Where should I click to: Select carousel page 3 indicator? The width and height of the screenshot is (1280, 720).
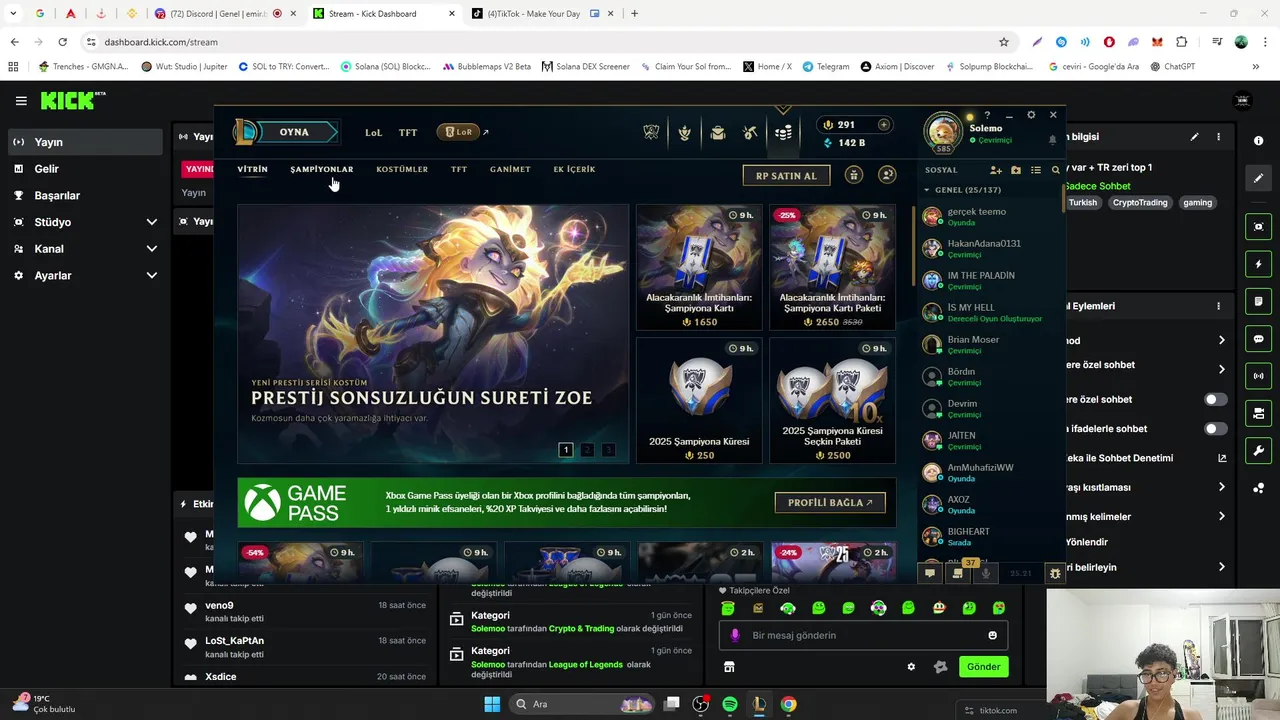608,450
